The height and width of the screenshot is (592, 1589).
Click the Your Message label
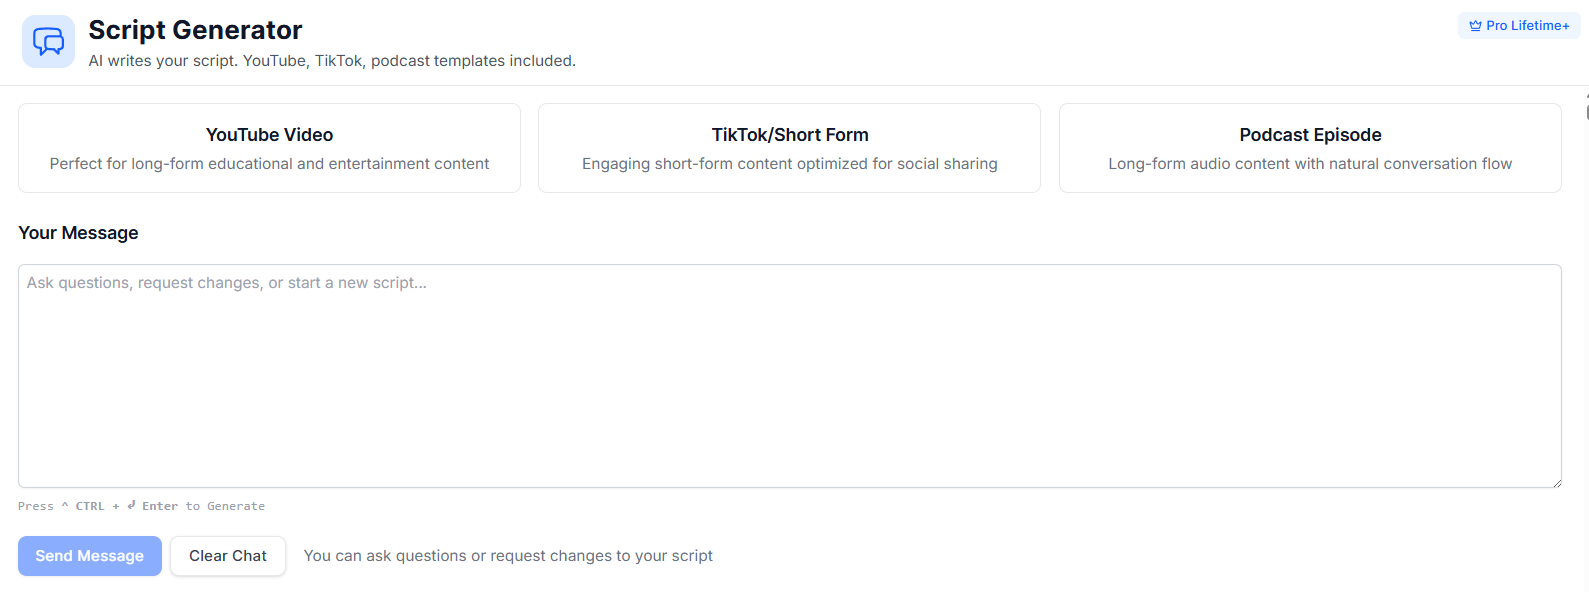[78, 233]
